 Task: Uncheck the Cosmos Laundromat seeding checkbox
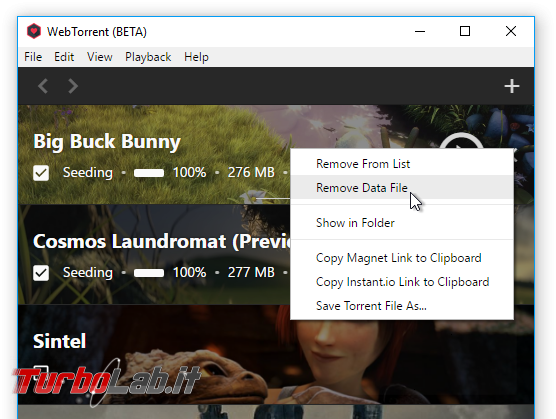tap(41, 273)
